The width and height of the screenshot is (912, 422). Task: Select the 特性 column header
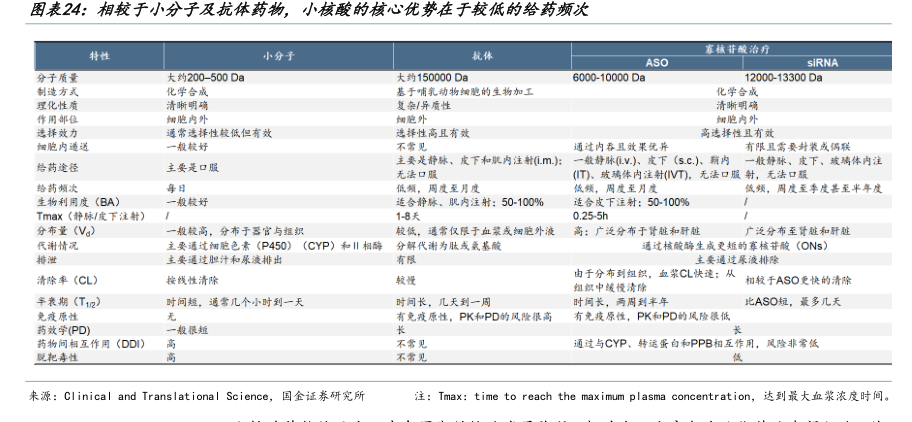pos(100,55)
